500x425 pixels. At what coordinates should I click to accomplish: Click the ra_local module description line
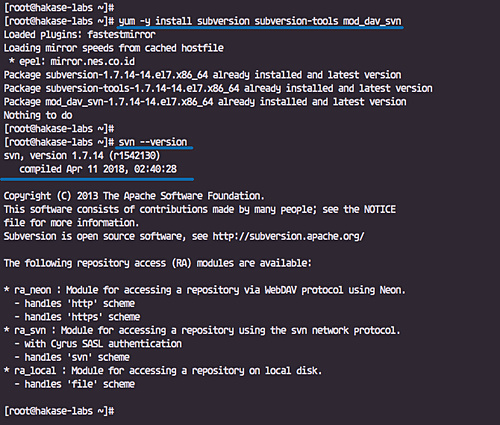pos(163,371)
